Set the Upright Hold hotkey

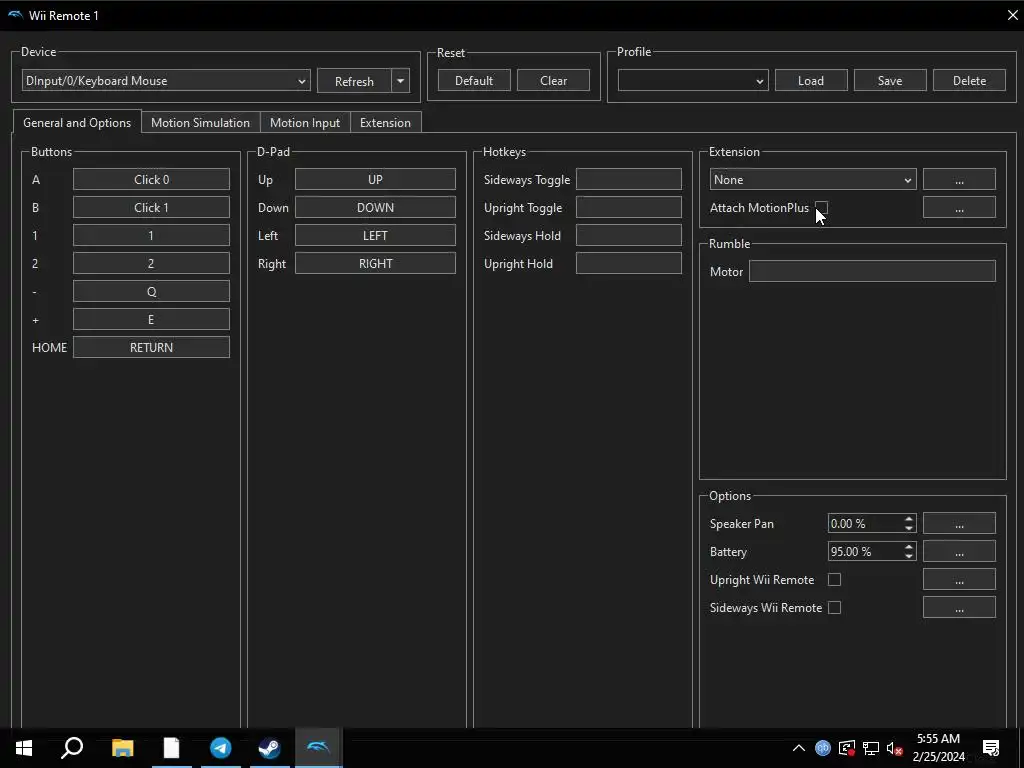629,264
